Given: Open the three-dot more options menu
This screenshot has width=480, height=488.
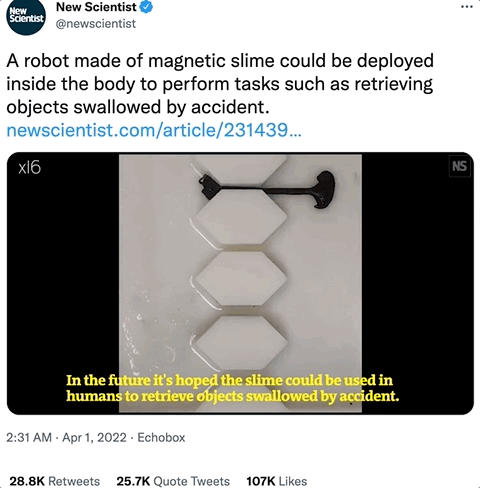Looking at the screenshot, I should tap(467, 7).
